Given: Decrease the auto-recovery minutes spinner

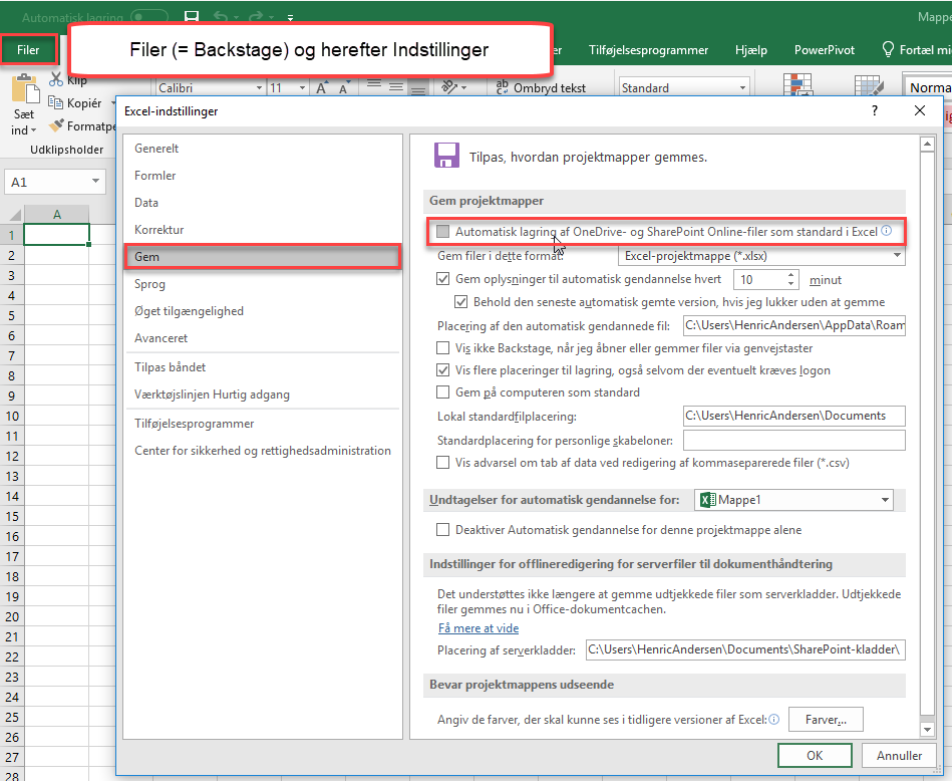Looking at the screenshot, I should coord(790,284).
